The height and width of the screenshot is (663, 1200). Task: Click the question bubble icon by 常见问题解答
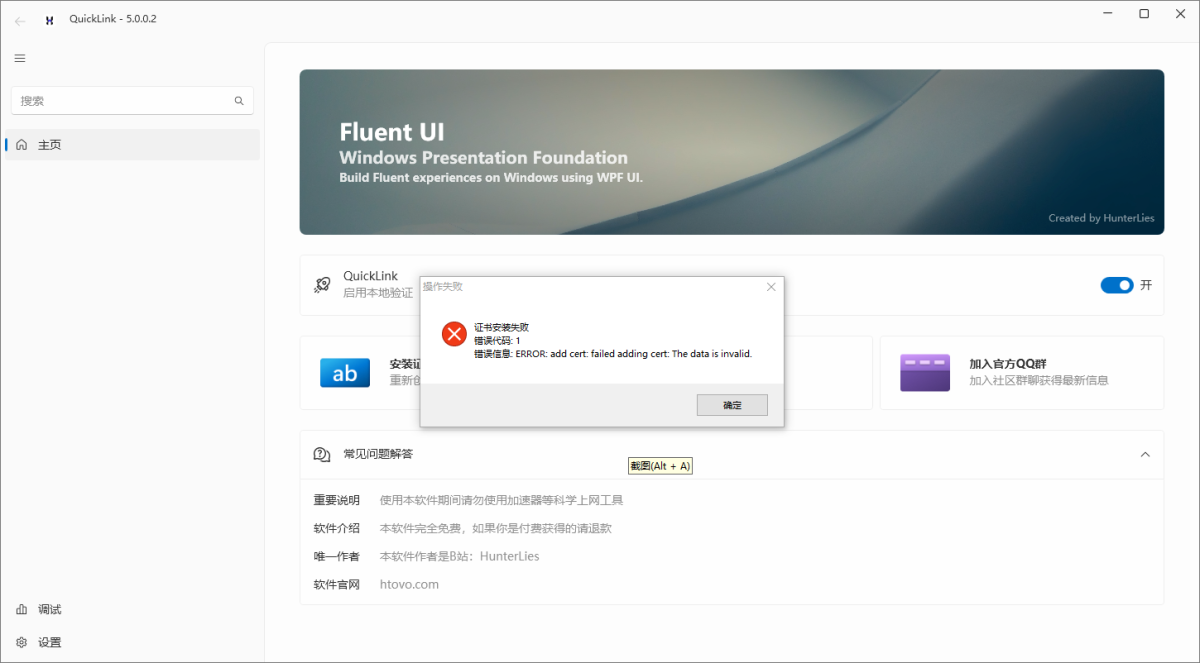tap(322, 454)
